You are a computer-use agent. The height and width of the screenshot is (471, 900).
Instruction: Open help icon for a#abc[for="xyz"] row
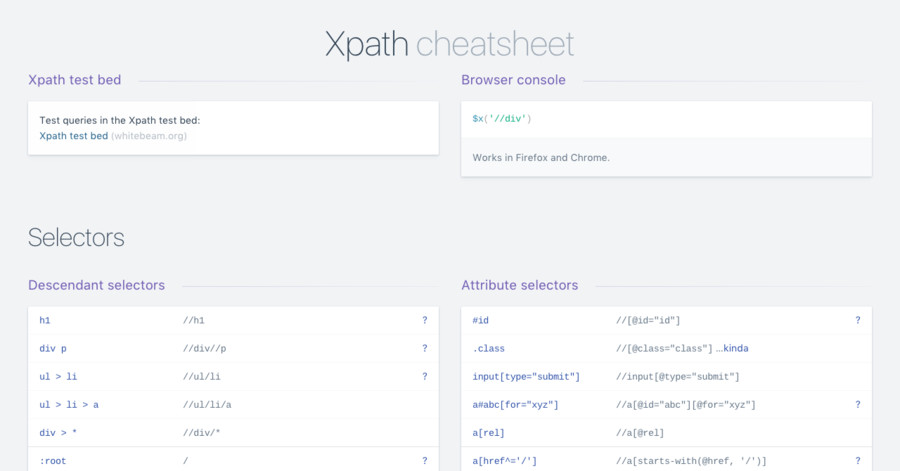857,405
